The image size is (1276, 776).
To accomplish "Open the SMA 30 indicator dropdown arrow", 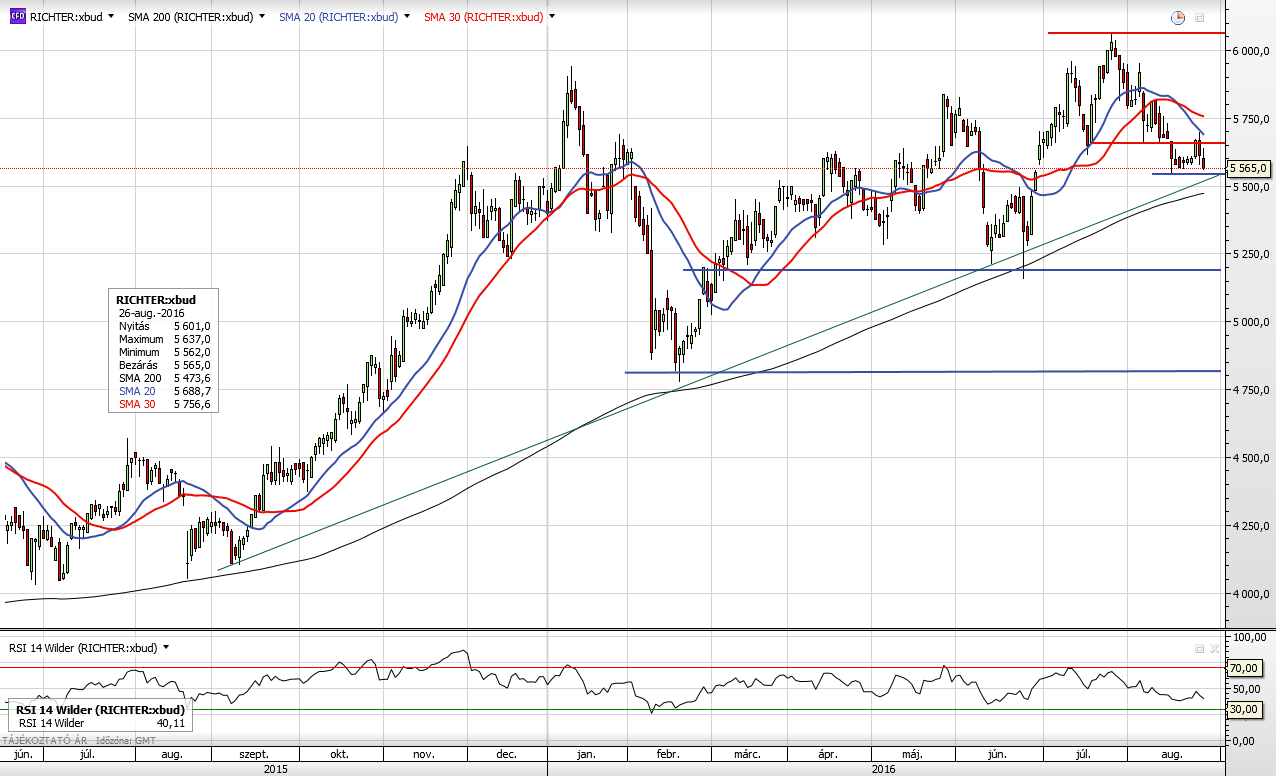I will pyautogui.click(x=552, y=17).
